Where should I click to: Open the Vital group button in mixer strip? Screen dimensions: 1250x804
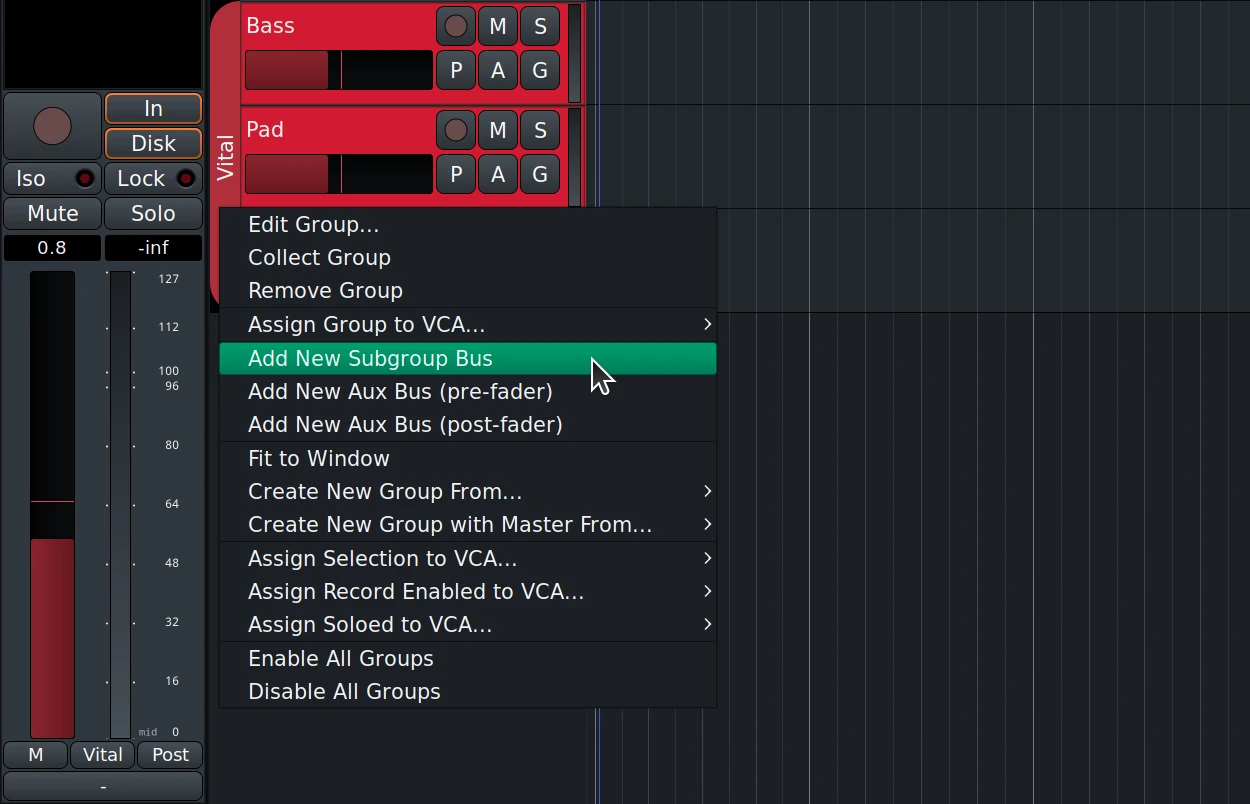(x=103, y=755)
